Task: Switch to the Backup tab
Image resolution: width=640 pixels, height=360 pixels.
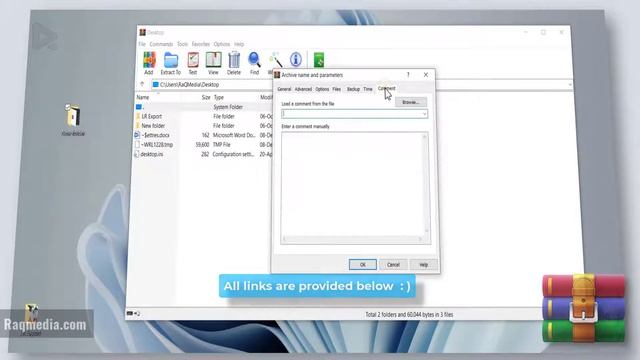Action: pos(353,89)
